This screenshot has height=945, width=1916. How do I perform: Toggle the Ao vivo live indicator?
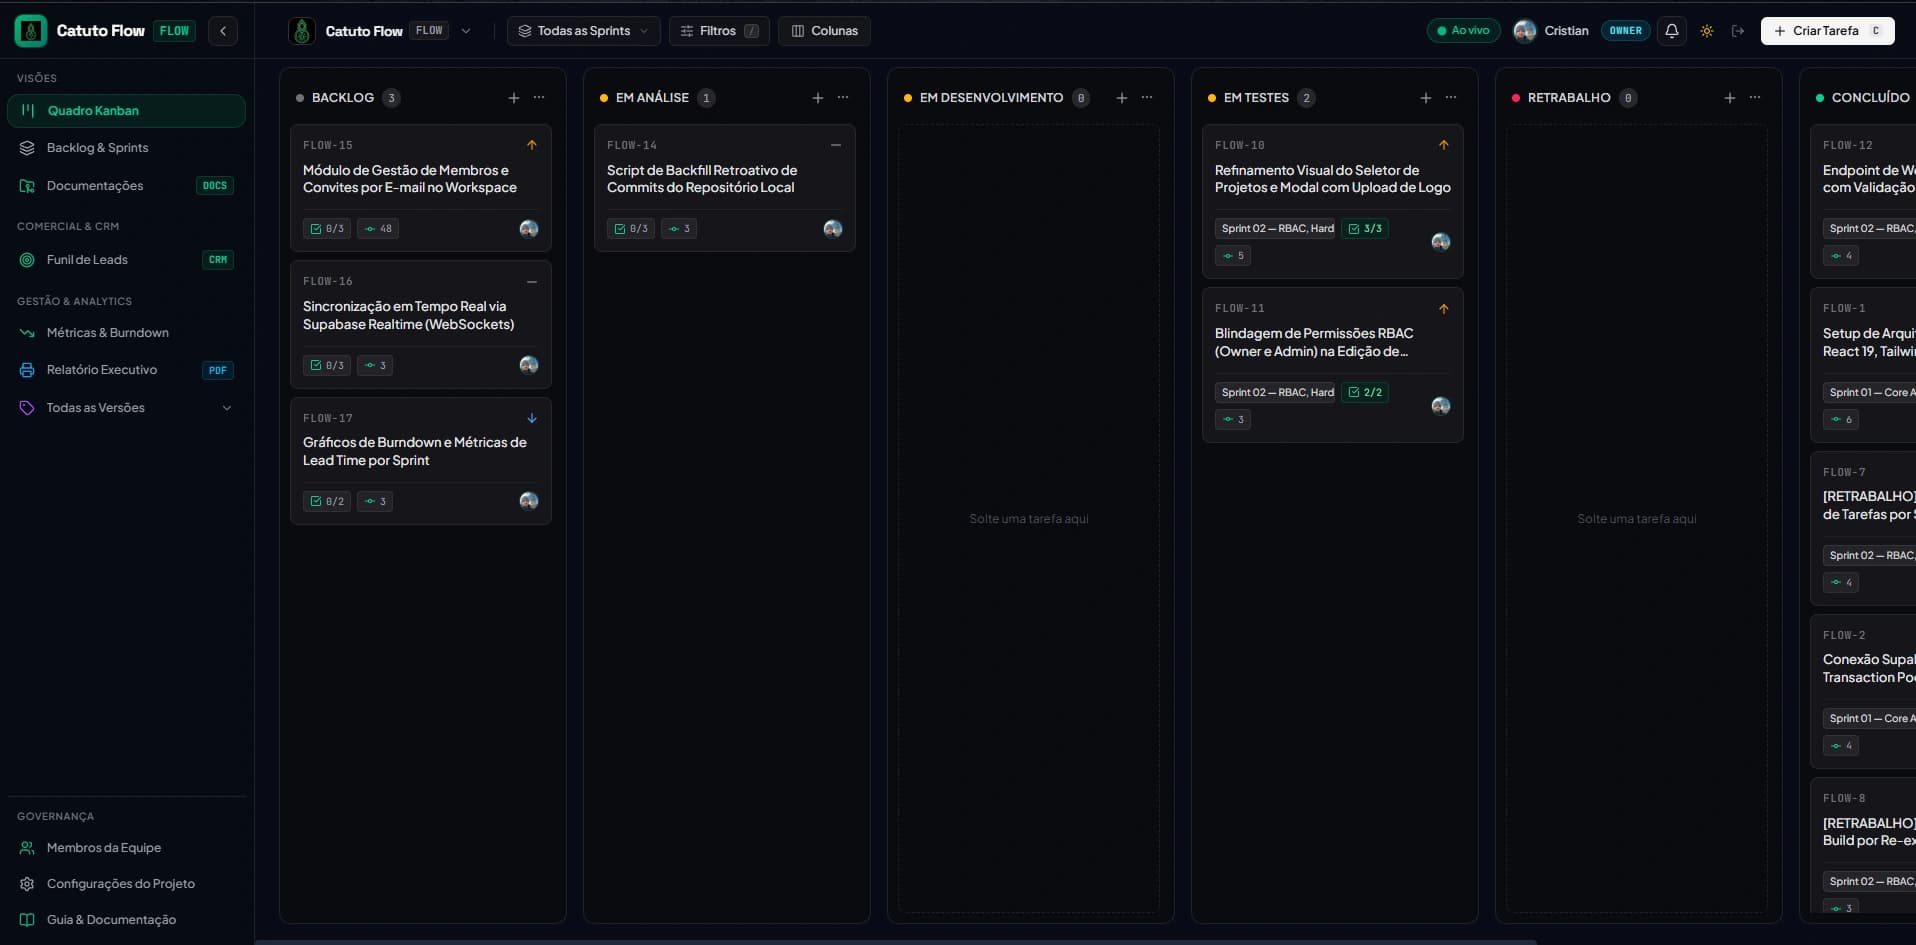pyautogui.click(x=1464, y=31)
